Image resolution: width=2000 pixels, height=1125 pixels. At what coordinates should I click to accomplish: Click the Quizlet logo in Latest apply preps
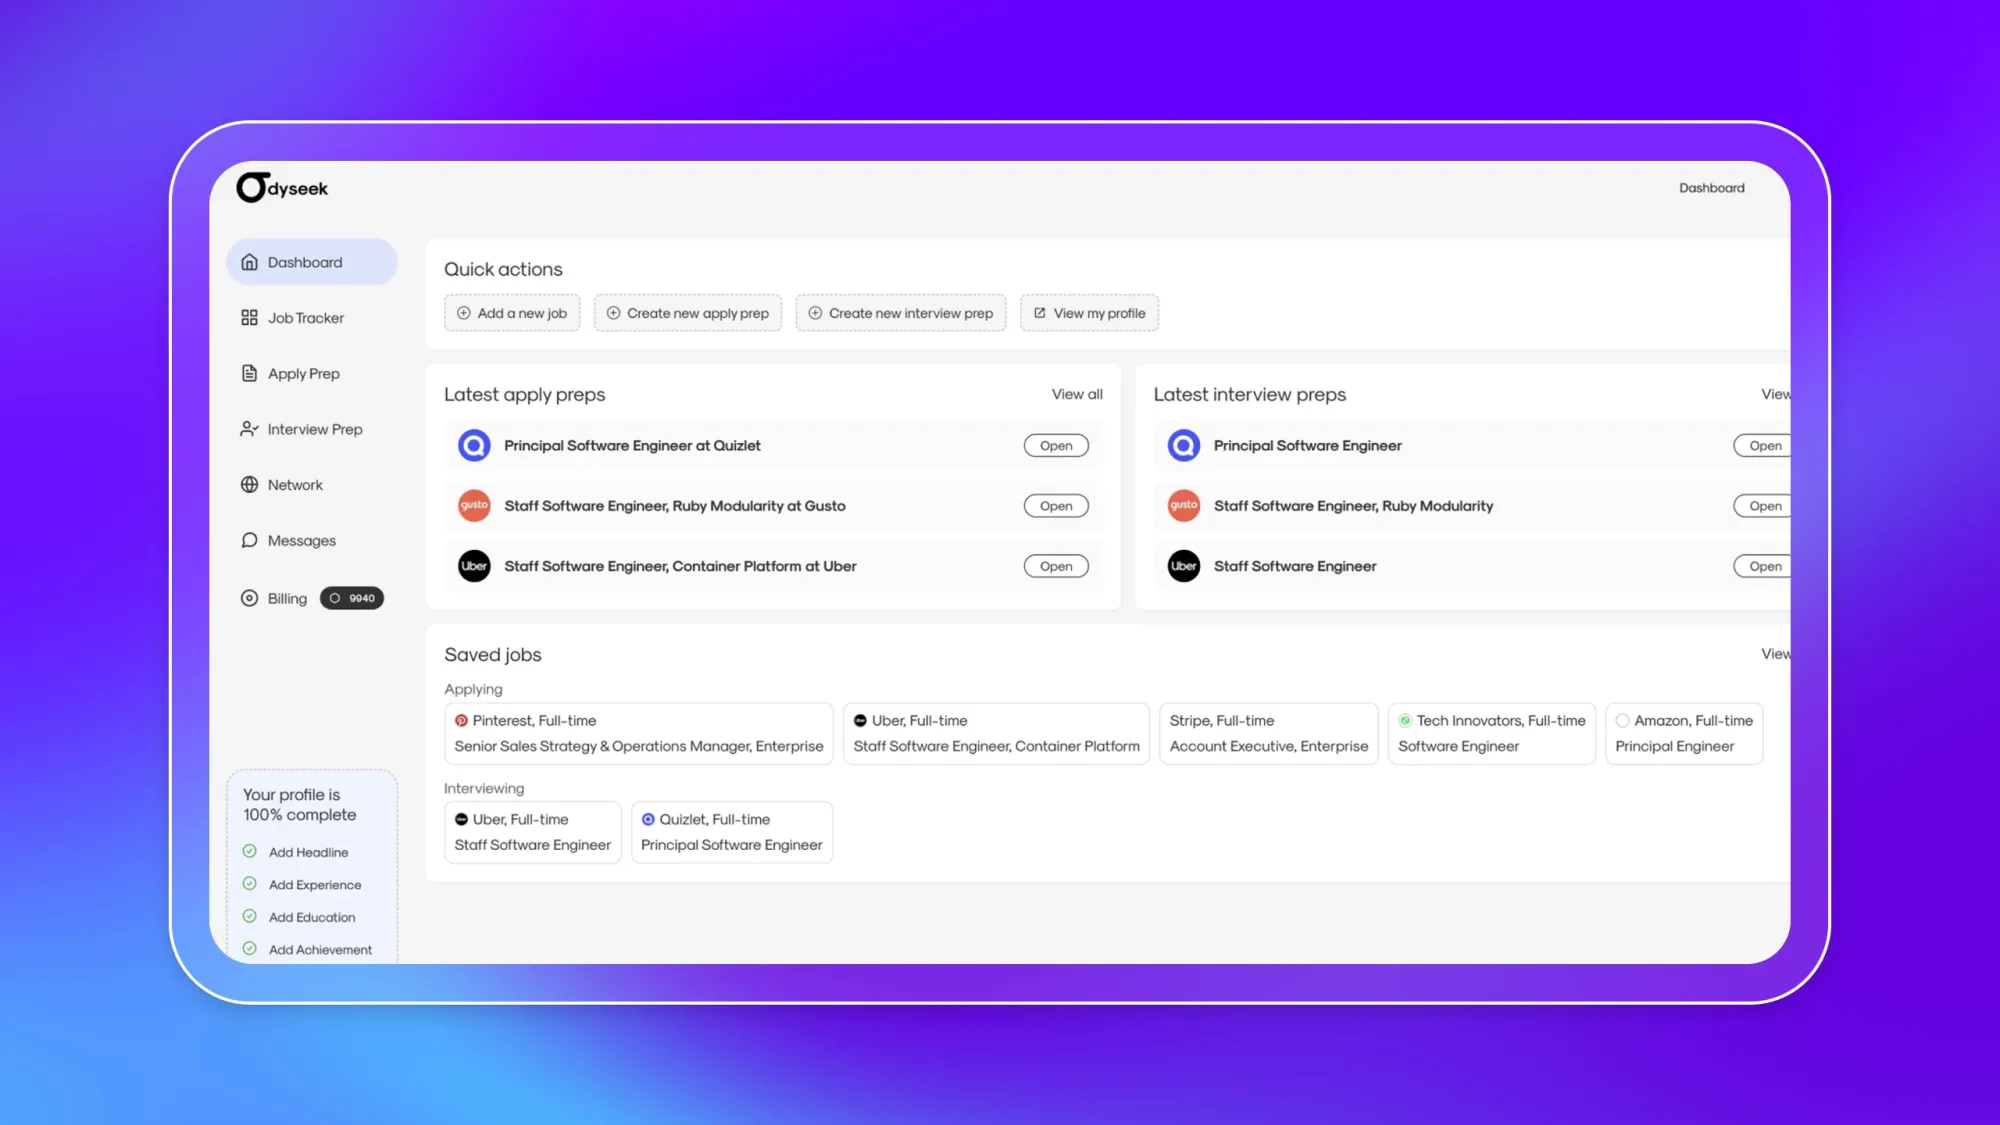pos(474,445)
